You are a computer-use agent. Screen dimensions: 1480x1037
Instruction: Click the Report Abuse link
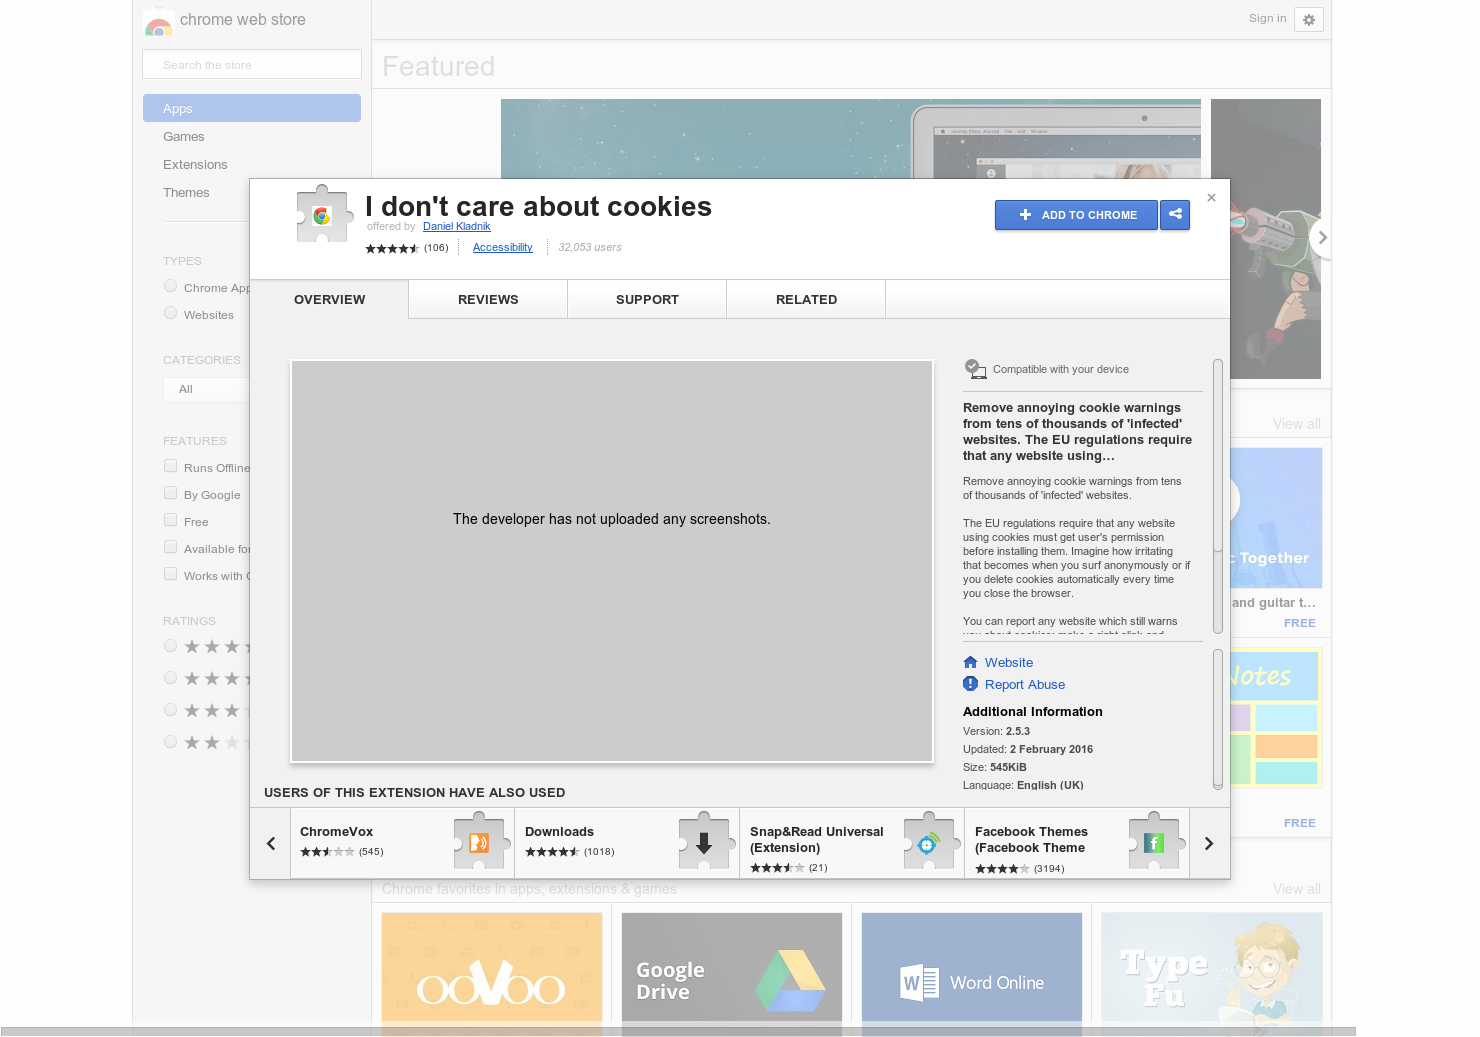(1024, 684)
